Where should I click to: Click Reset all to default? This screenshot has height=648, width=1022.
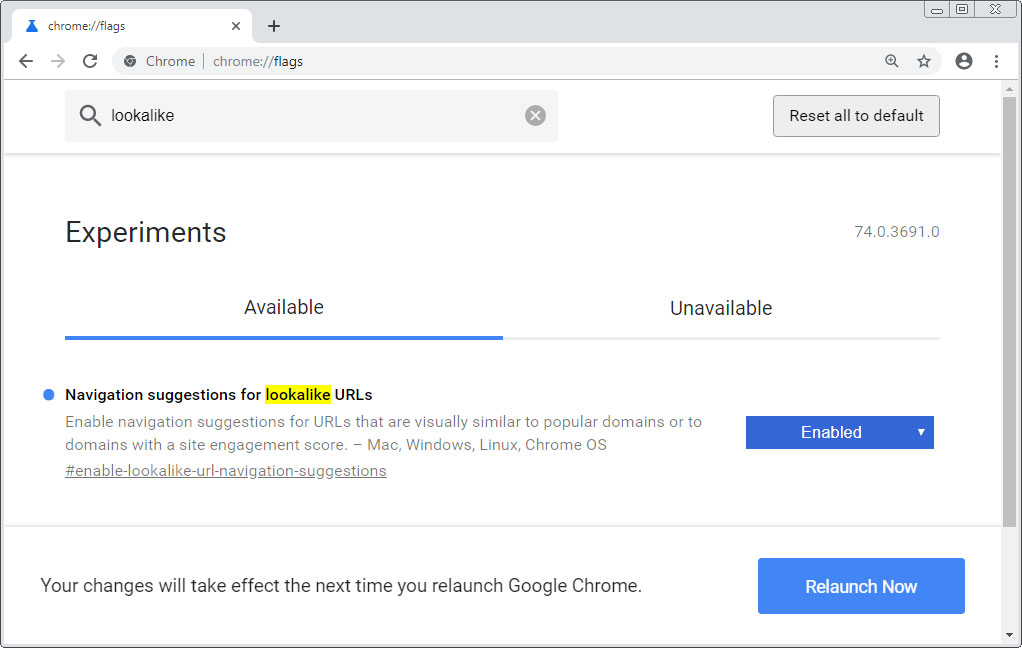click(855, 115)
